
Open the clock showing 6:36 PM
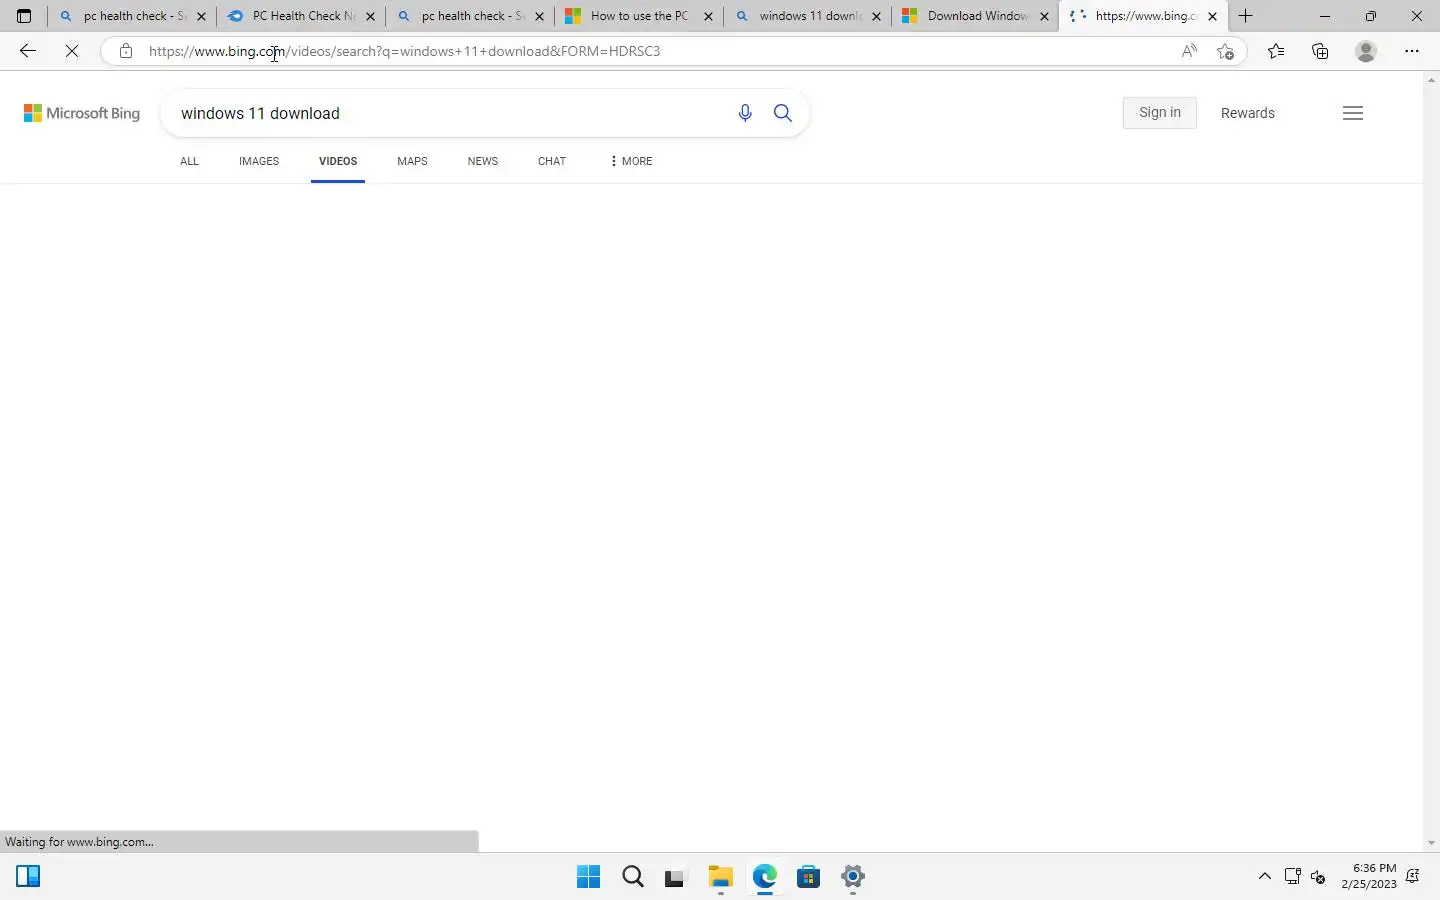1370,876
